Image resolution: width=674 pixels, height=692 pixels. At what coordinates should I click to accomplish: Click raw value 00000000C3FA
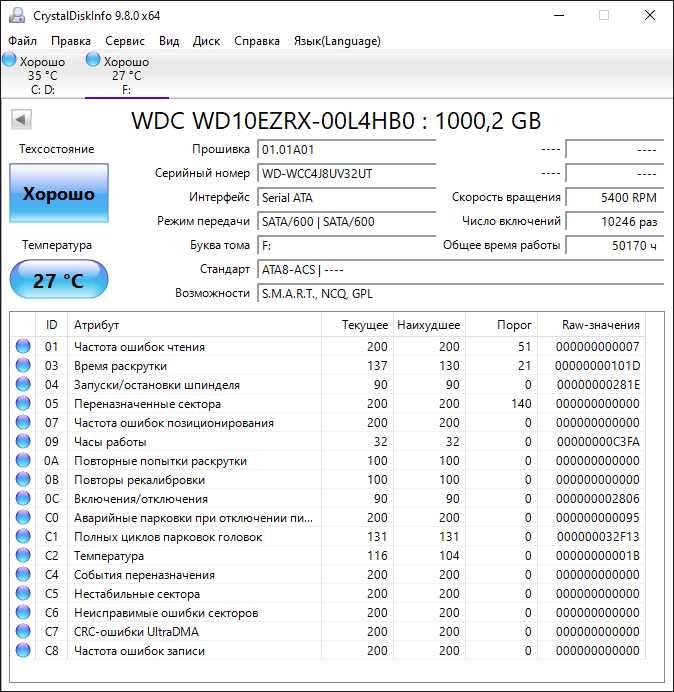click(x=598, y=441)
